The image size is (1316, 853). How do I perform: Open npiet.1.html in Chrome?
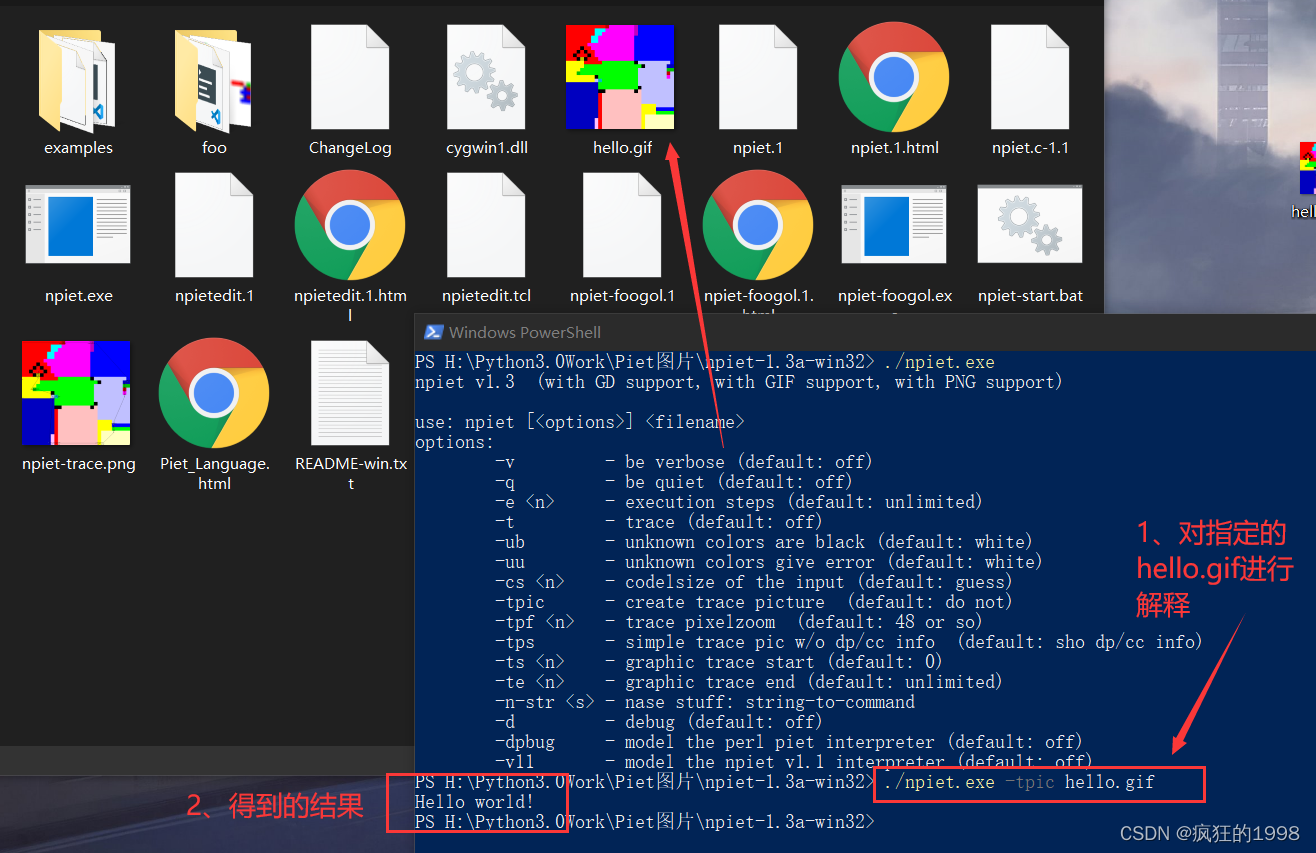(894, 76)
